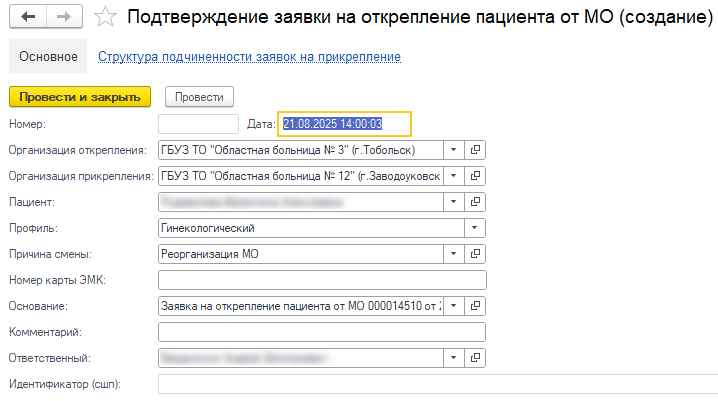Open the Профиль dropdown
Image resolution: width=718 pixels, height=401 pixels.
coord(476,228)
